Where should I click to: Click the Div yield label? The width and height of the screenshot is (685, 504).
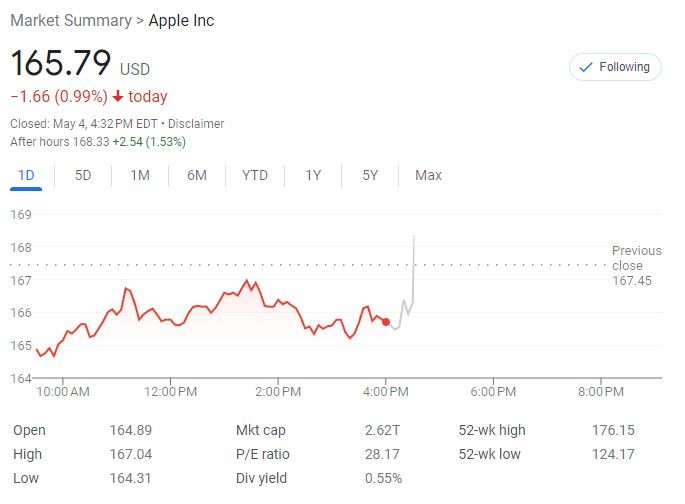pos(261,479)
